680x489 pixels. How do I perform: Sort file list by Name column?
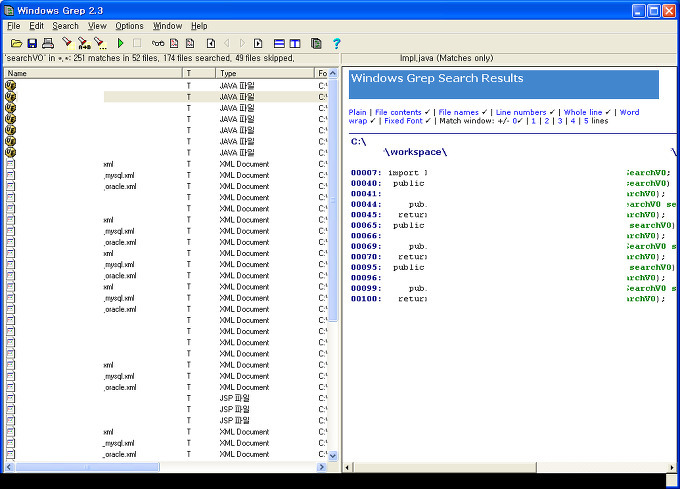pyautogui.click(x=93, y=73)
